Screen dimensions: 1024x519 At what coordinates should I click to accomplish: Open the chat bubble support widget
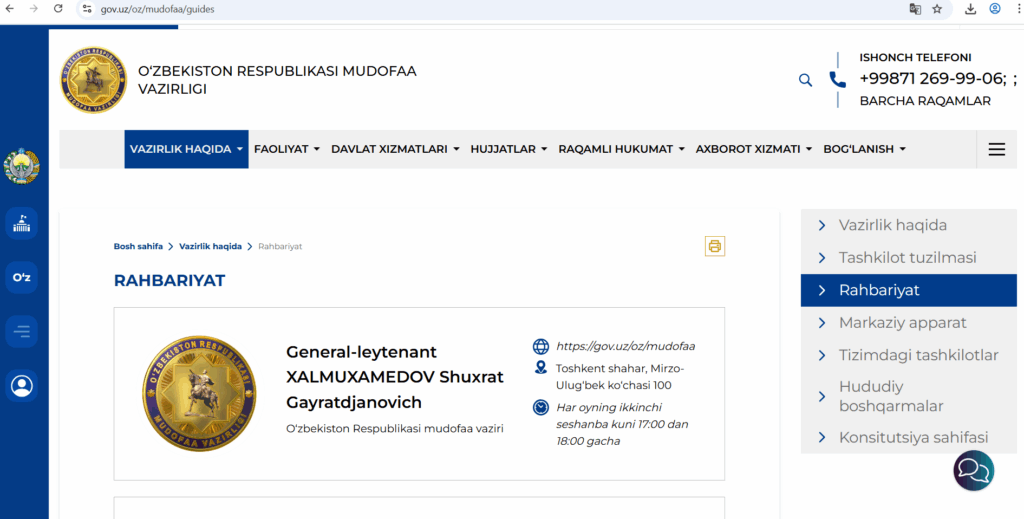click(x=973, y=470)
